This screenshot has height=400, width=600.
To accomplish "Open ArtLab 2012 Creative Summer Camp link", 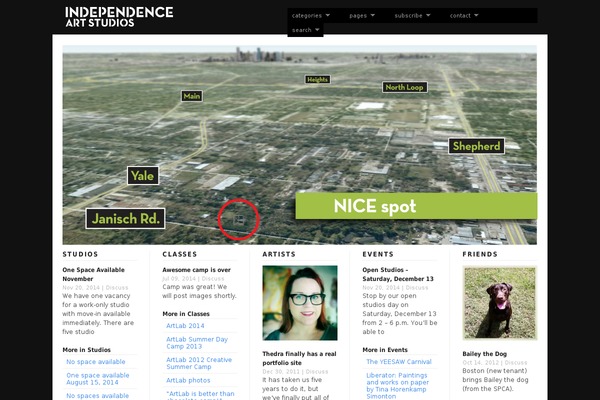I will pos(199,363).
